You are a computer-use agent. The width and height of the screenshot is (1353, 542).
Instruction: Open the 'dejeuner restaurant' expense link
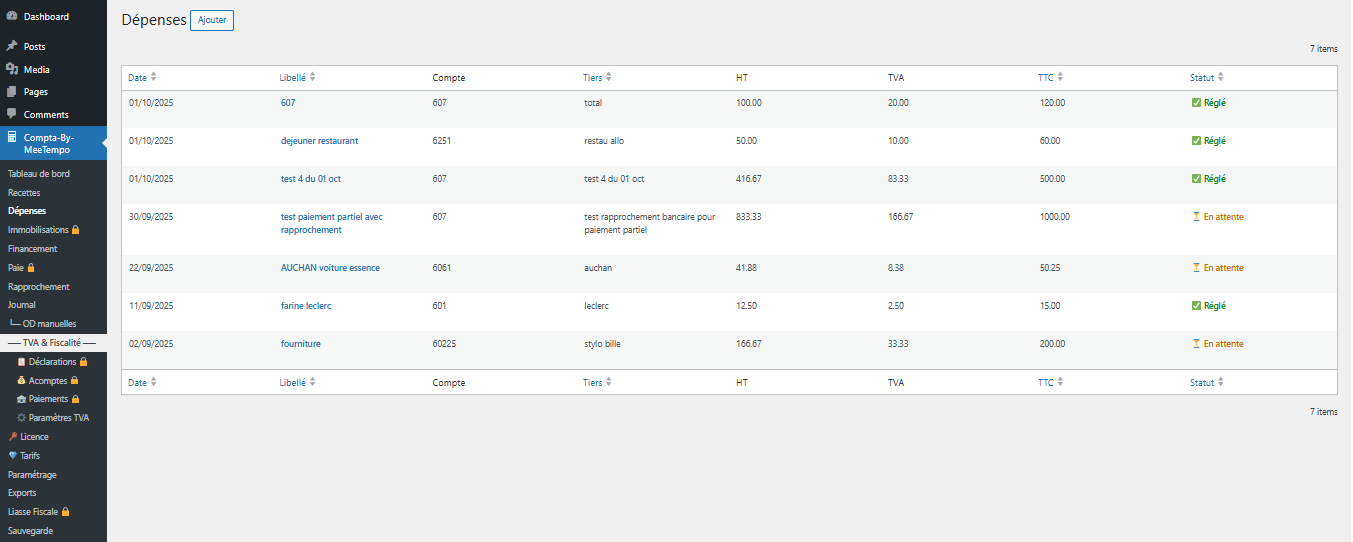[x=319, y=141]
